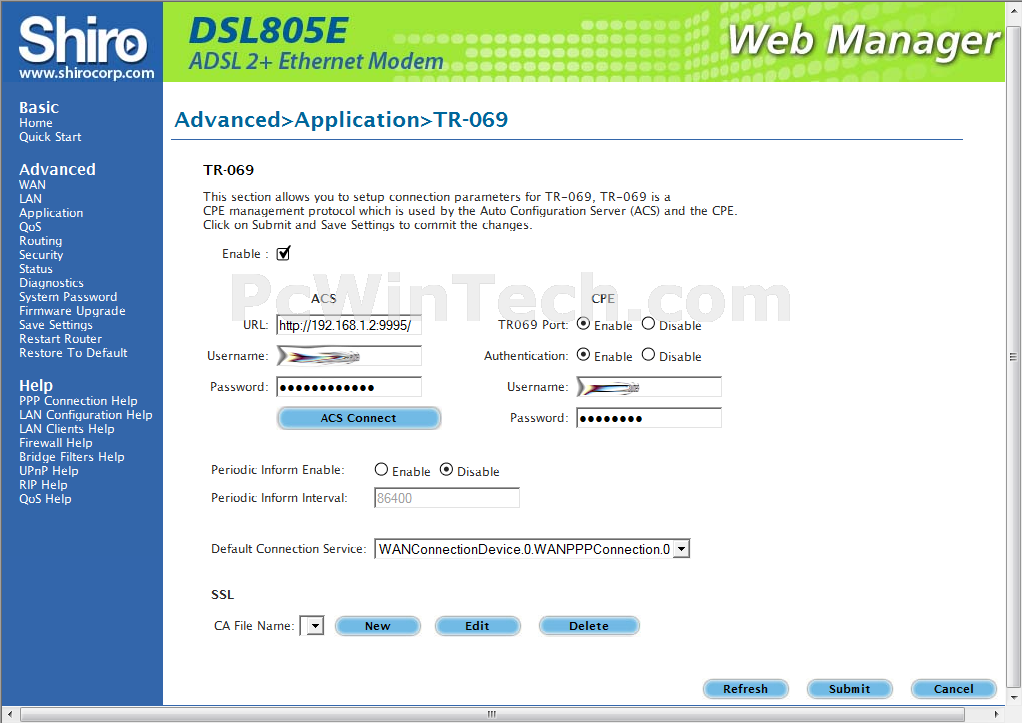Select Enable for CPE Authentication
This screenshot has height=723, width=1022.
[583, 355]
